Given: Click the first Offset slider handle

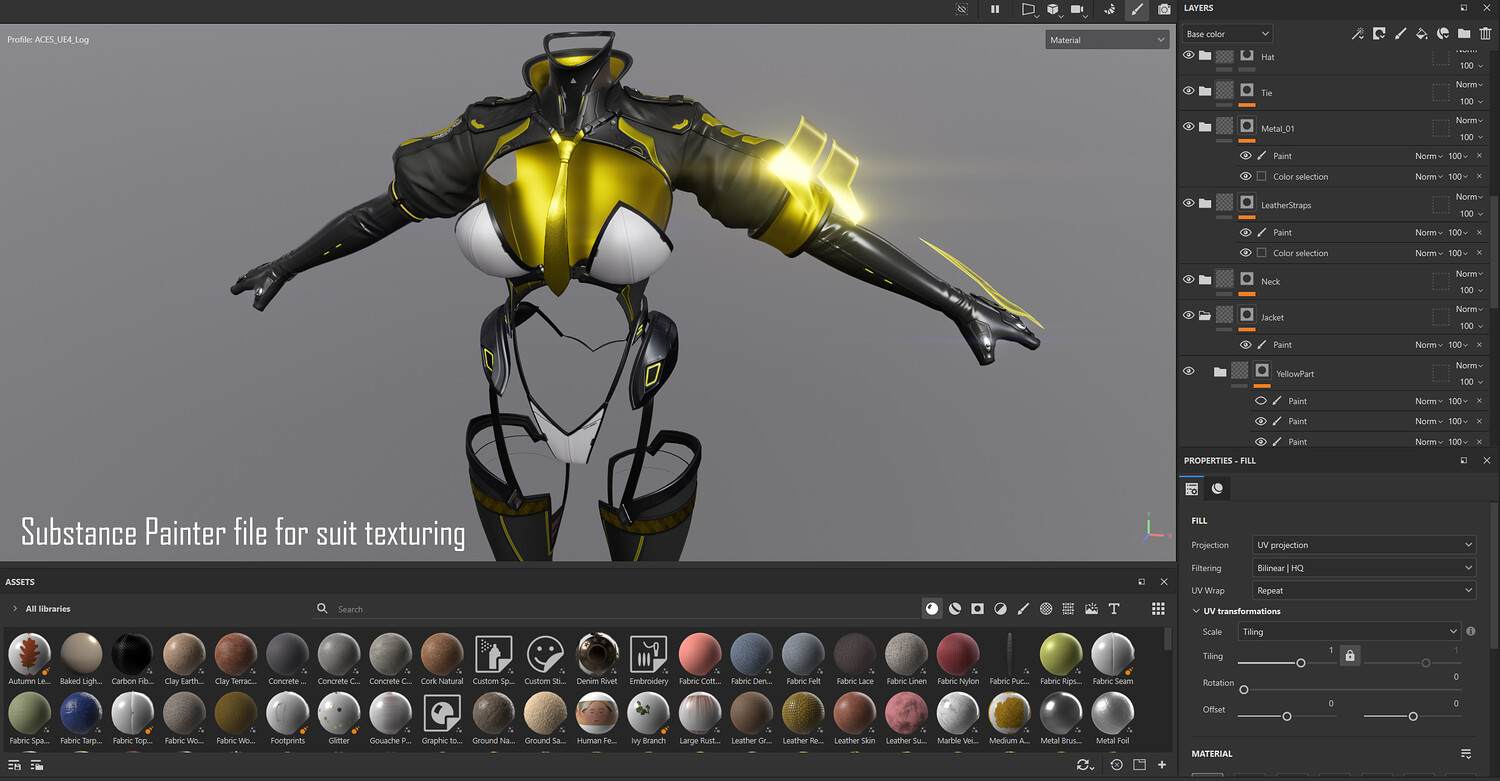Looking at the screenshot, I should (x=1287, y=716).
